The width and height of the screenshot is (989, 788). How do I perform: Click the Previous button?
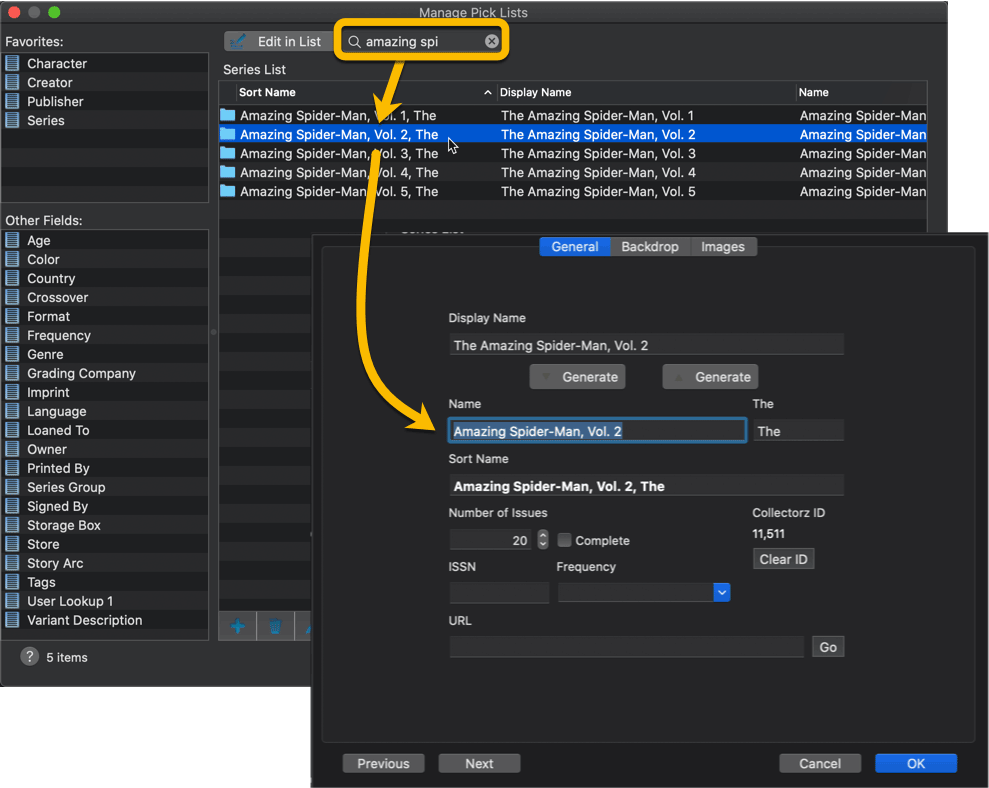[383, 763]
